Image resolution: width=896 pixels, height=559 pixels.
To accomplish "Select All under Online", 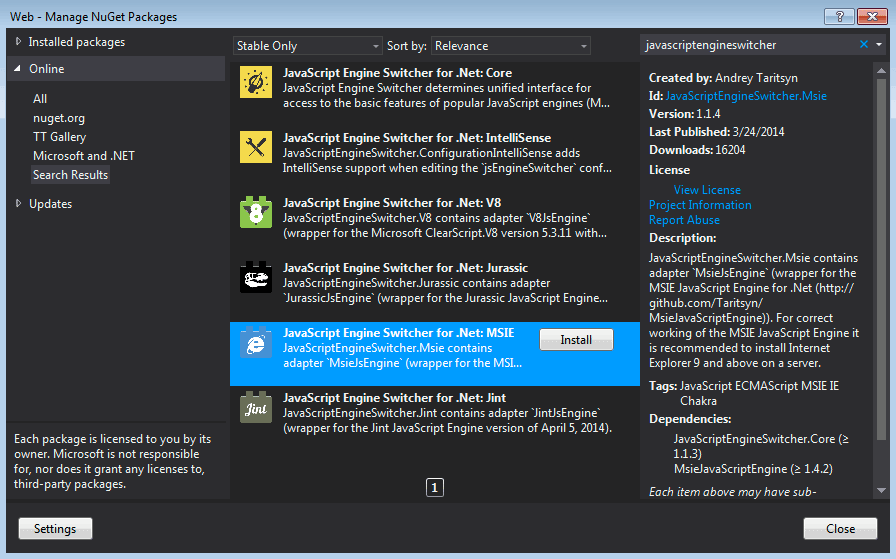I will 40,99.
